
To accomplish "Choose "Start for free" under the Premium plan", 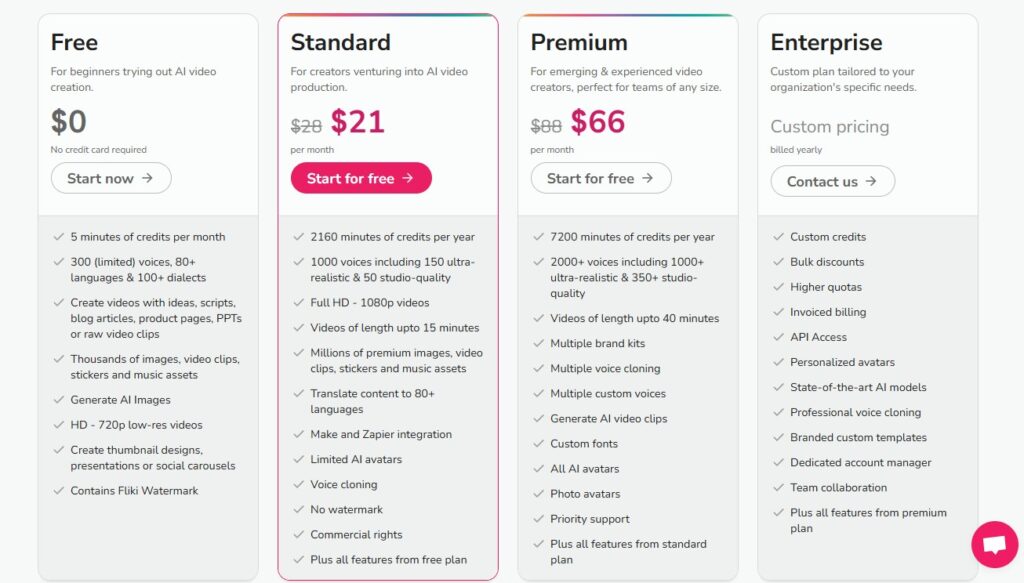I will (600, 178).
